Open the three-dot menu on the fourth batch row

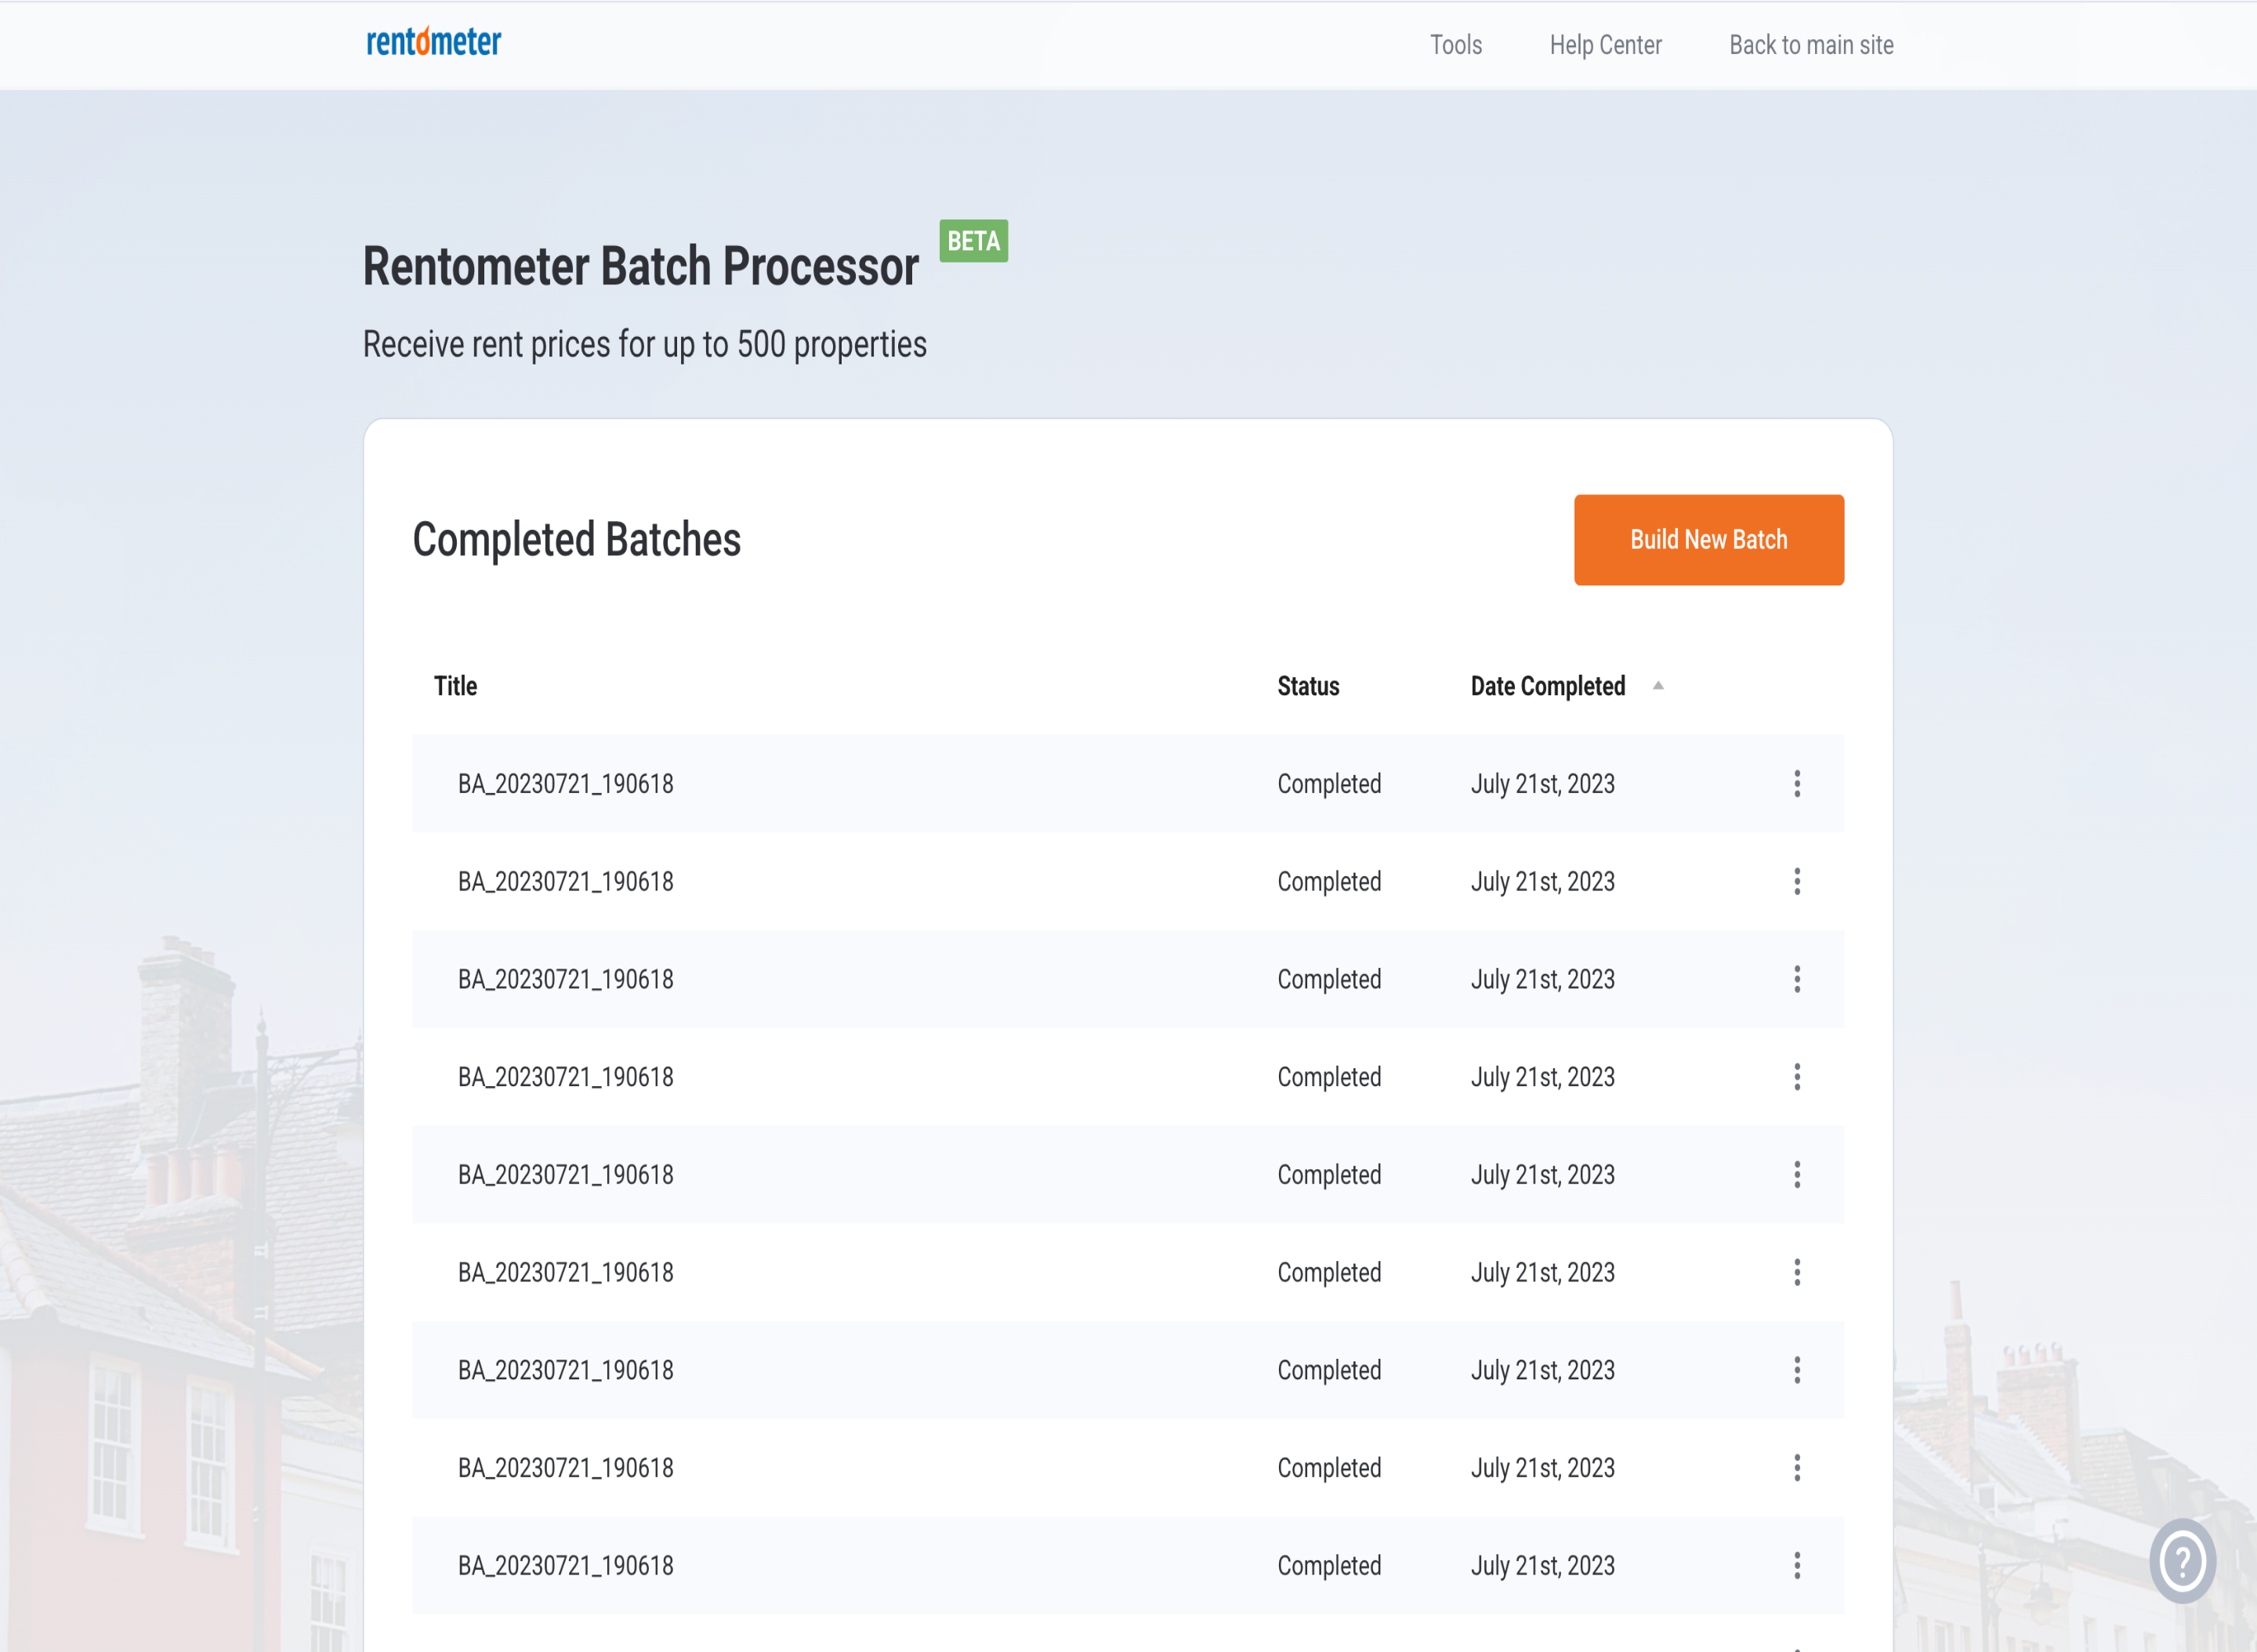[x=1797, y=1077]
